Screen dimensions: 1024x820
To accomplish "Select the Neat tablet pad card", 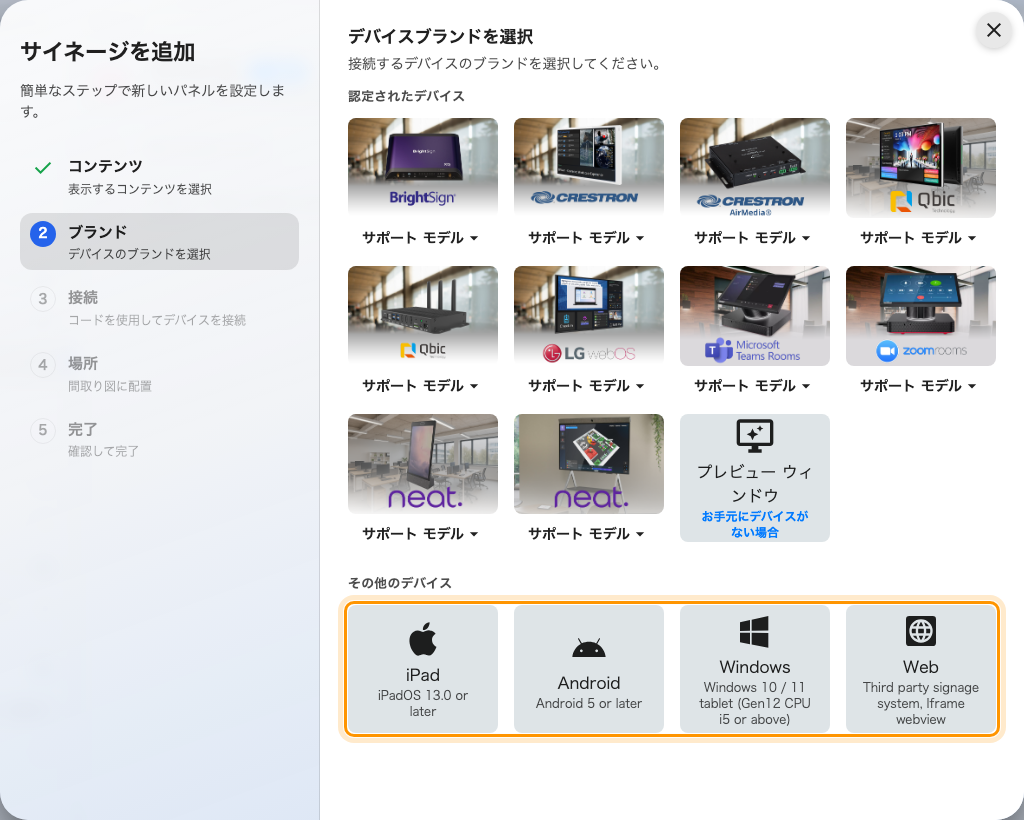I will click(x=423, y=464).
